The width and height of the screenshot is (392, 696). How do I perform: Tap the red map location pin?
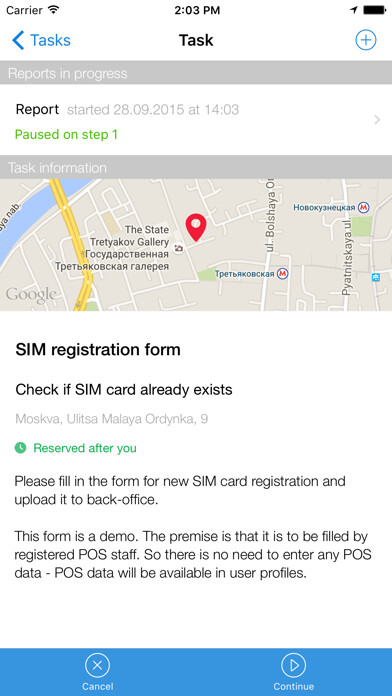coord(195,227)
